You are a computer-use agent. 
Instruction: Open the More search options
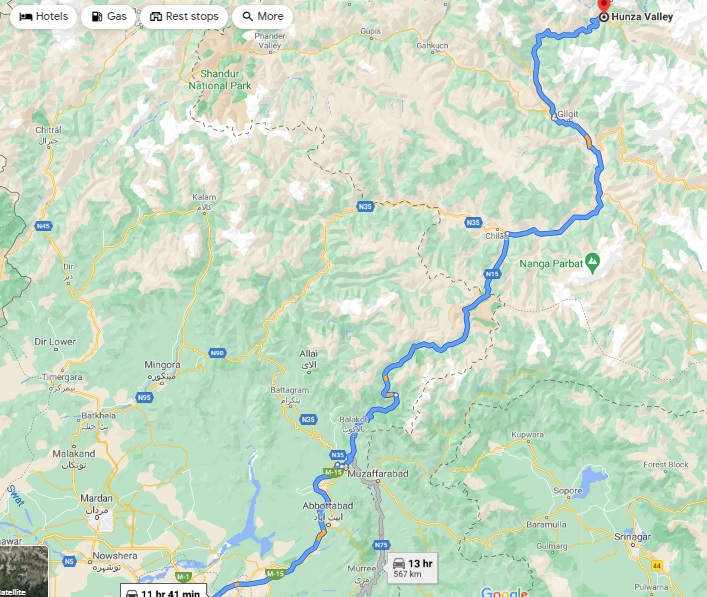pos(262,17)
